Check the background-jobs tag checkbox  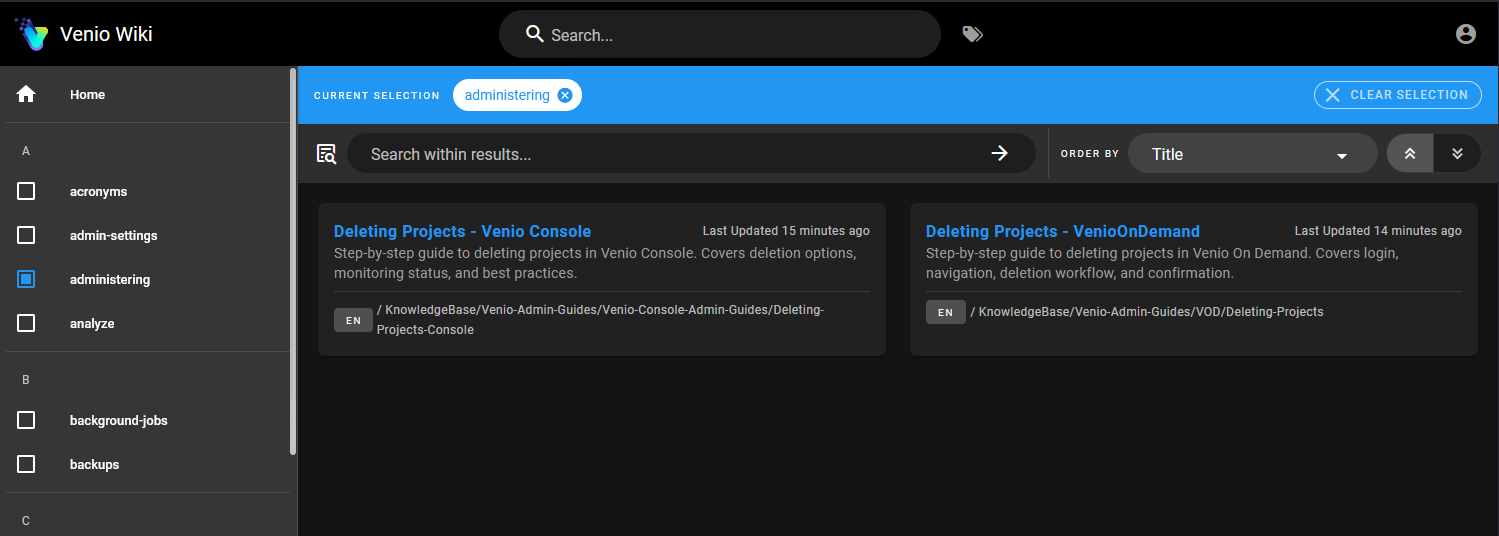[x=26, y=420]
